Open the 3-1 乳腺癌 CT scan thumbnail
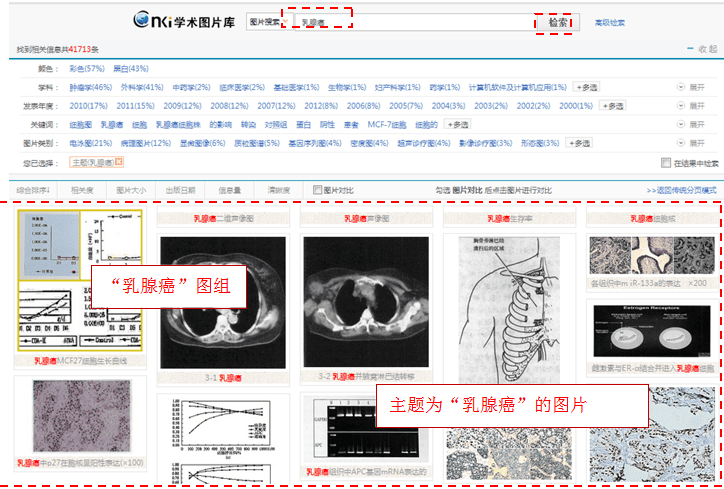The height and width of the screenshot is (489, 724). [x=223, y=302]
